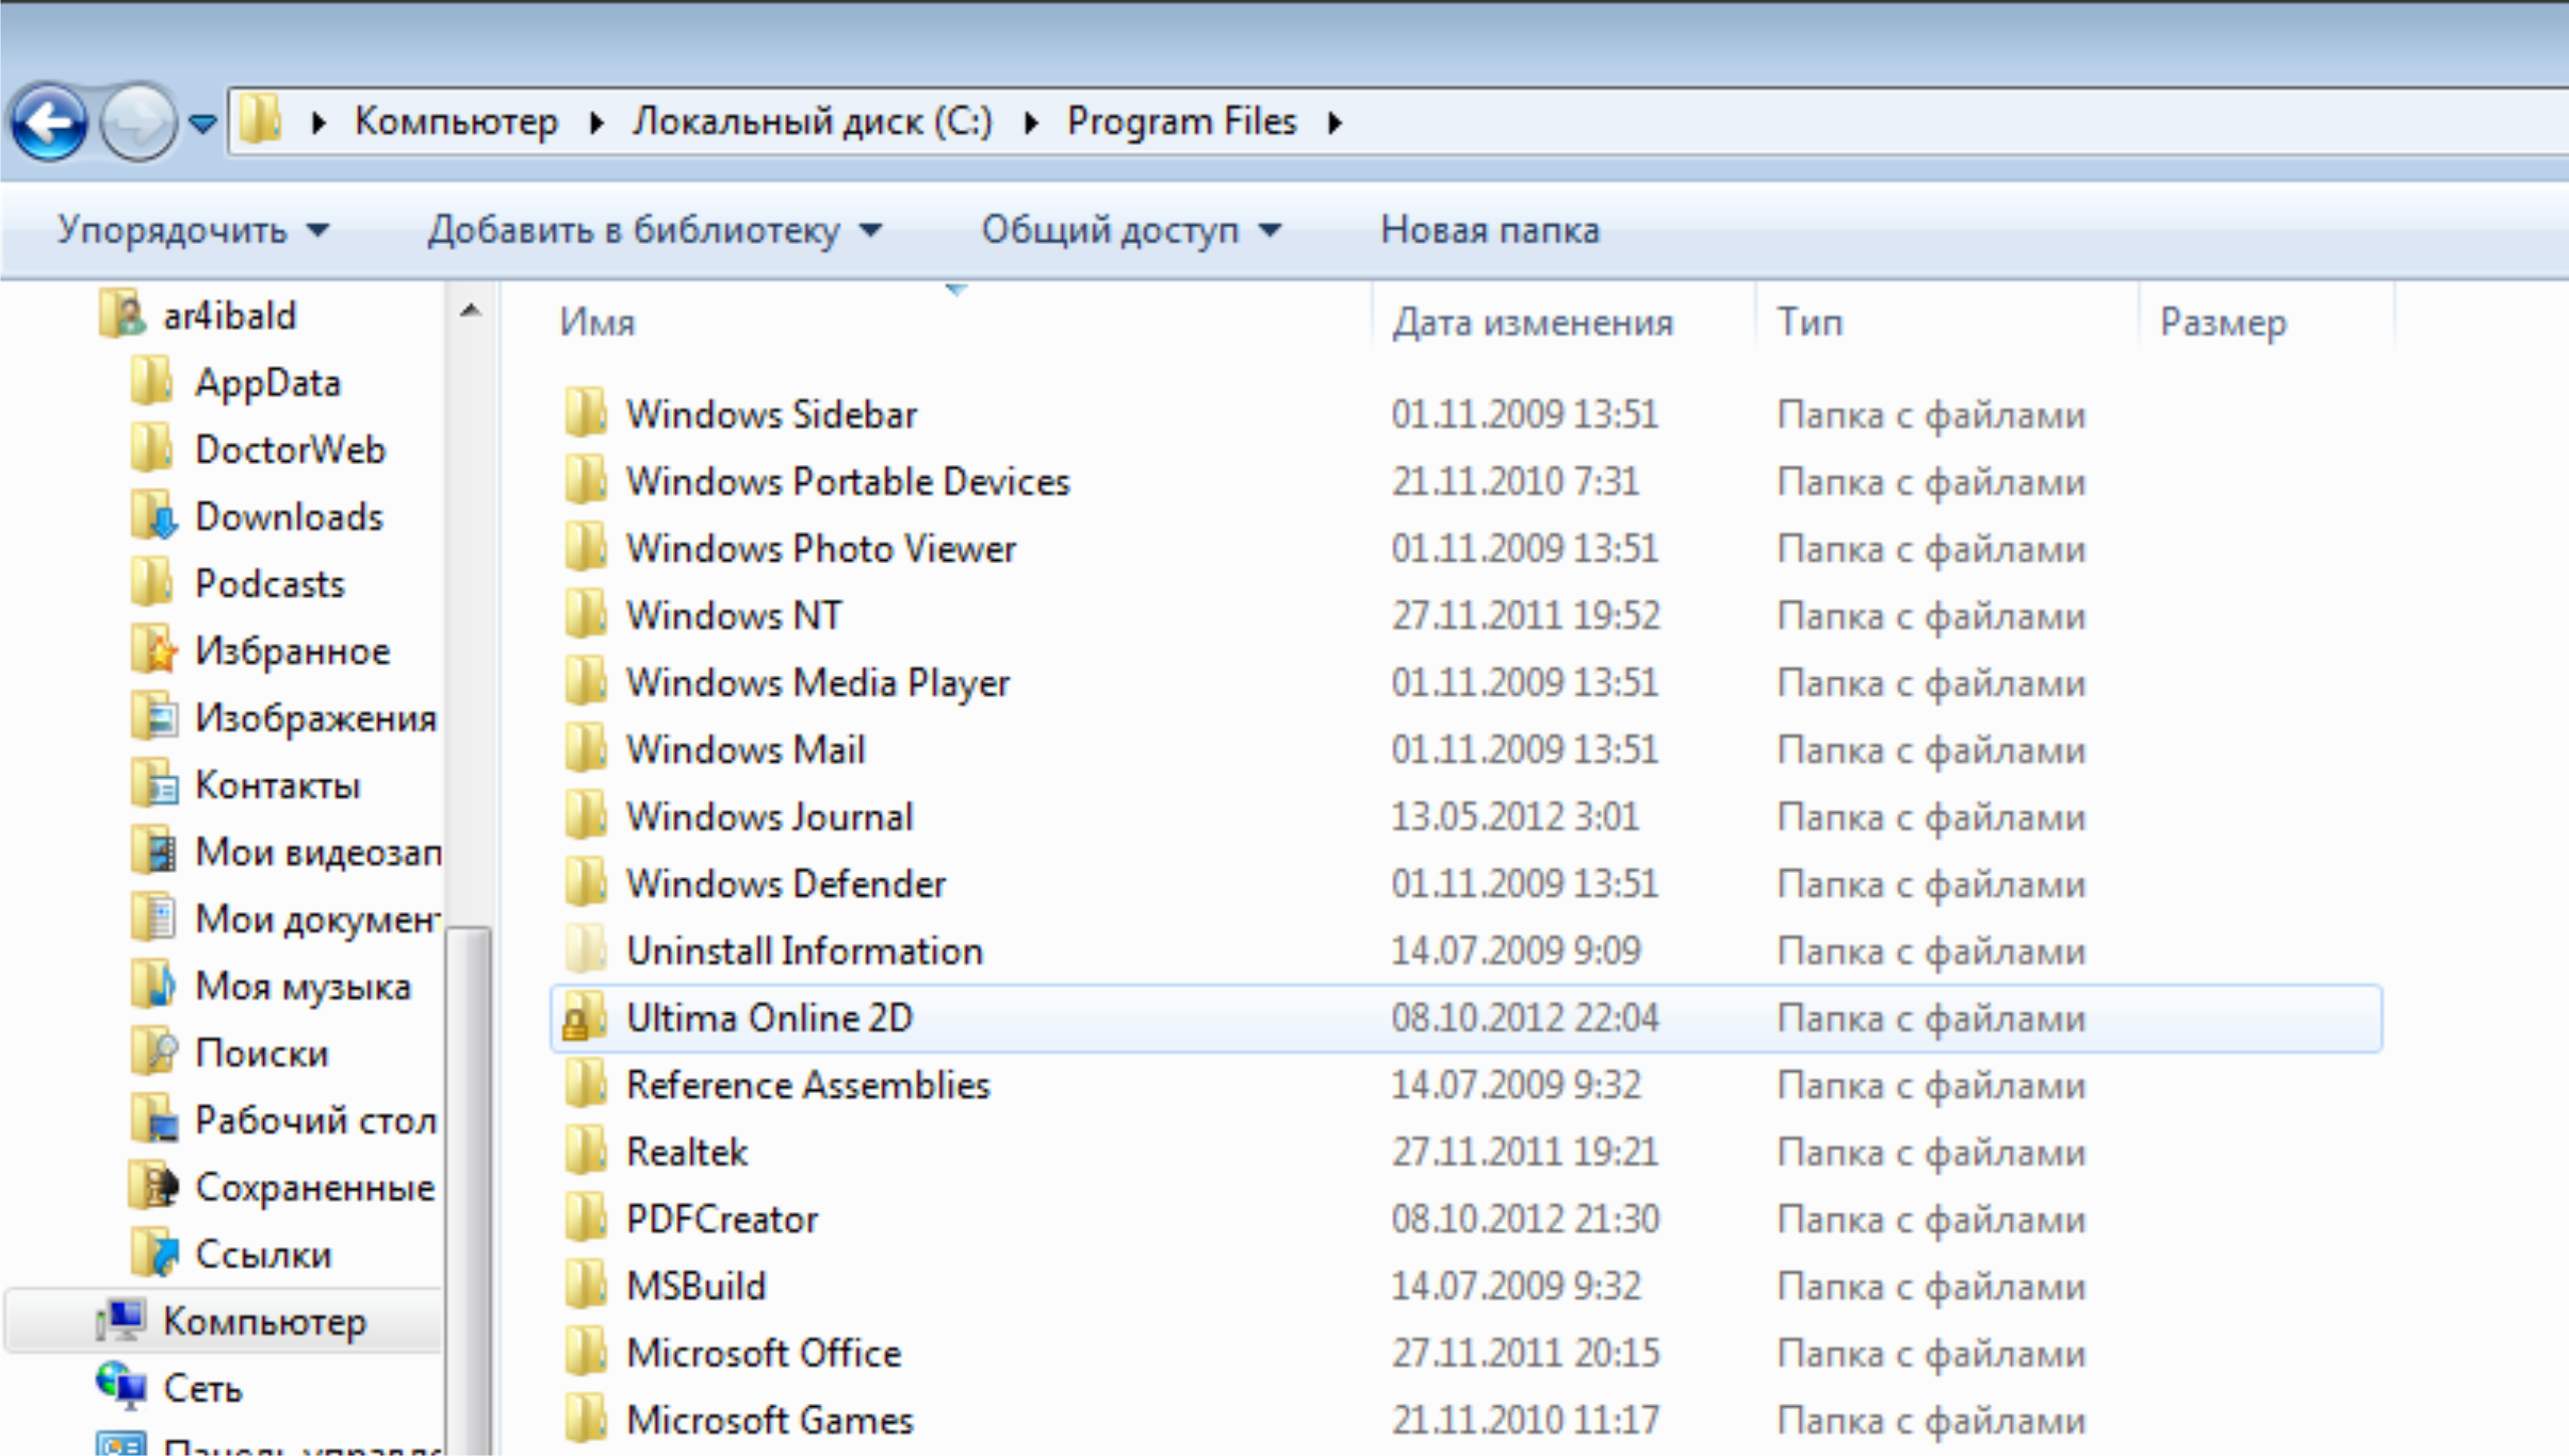The width and height of the screenshot is (2569, 1456).
Task: Expand the arrow after Локальный диск (C:)
Action: (x=1032, y=122)
